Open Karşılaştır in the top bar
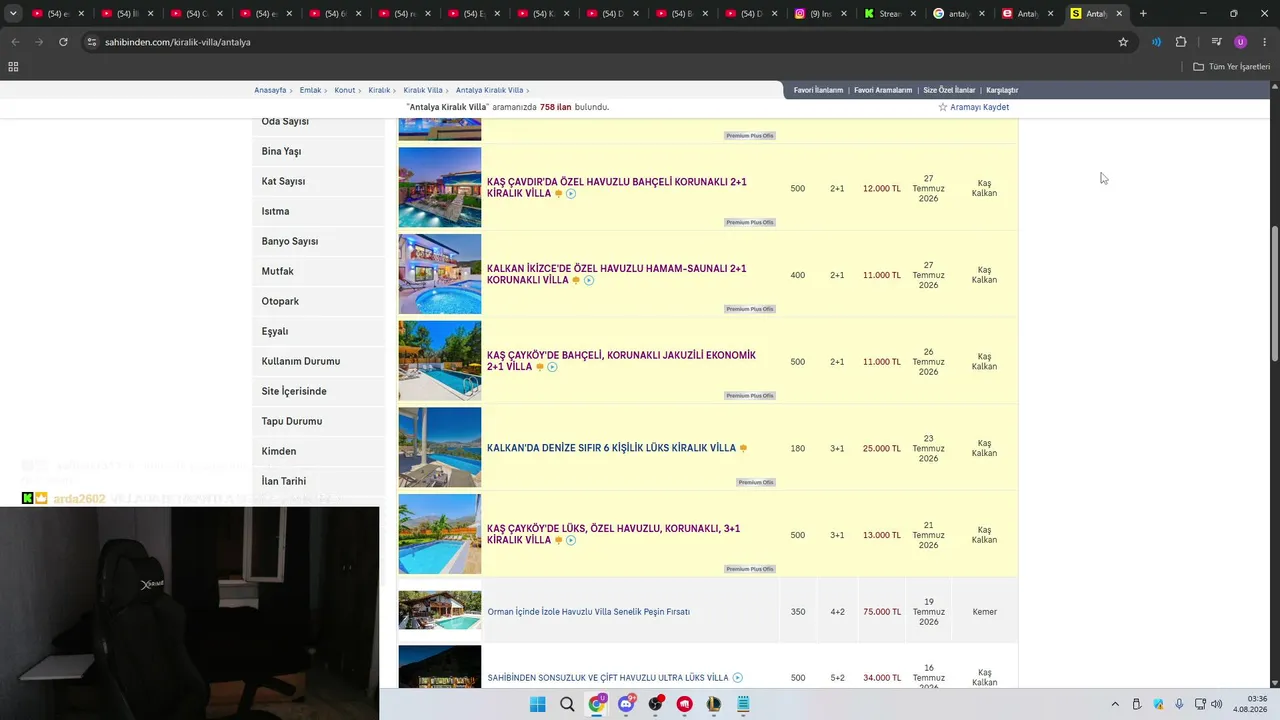 [1002, 90]
